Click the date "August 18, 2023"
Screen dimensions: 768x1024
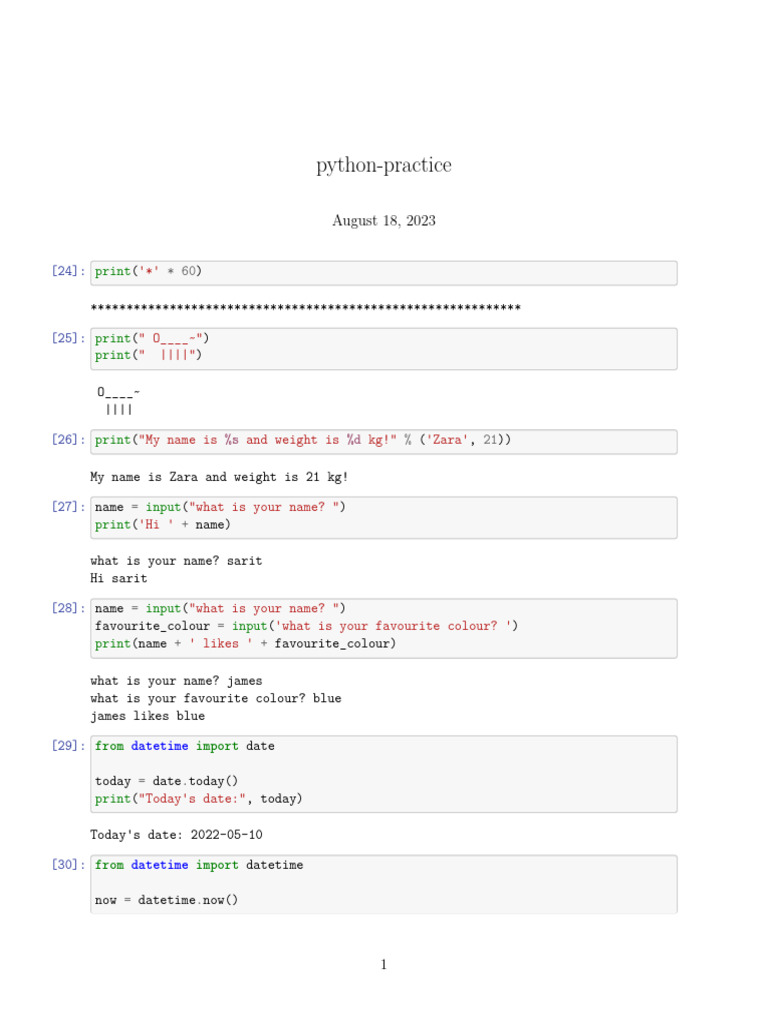coord(384,221)
